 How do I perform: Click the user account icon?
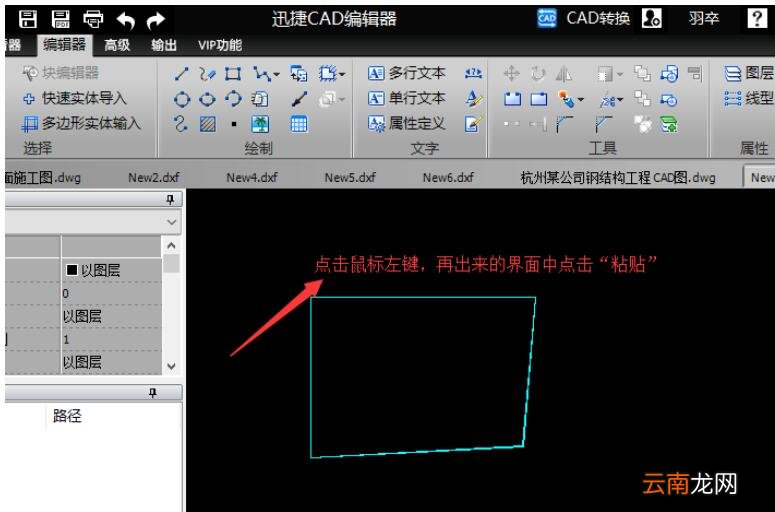click(651, 19)
